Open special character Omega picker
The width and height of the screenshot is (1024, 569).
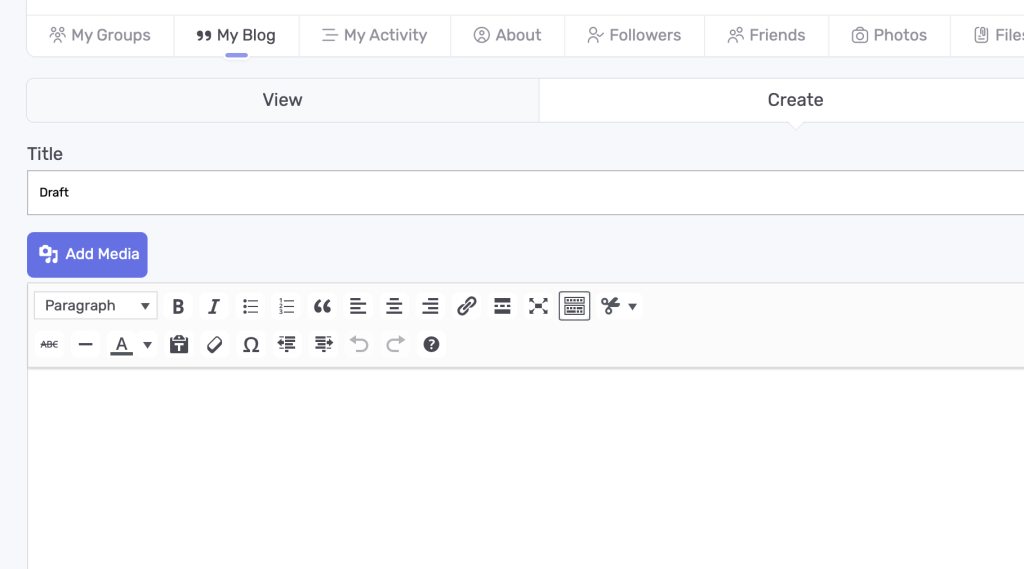[x=251, y=344]
